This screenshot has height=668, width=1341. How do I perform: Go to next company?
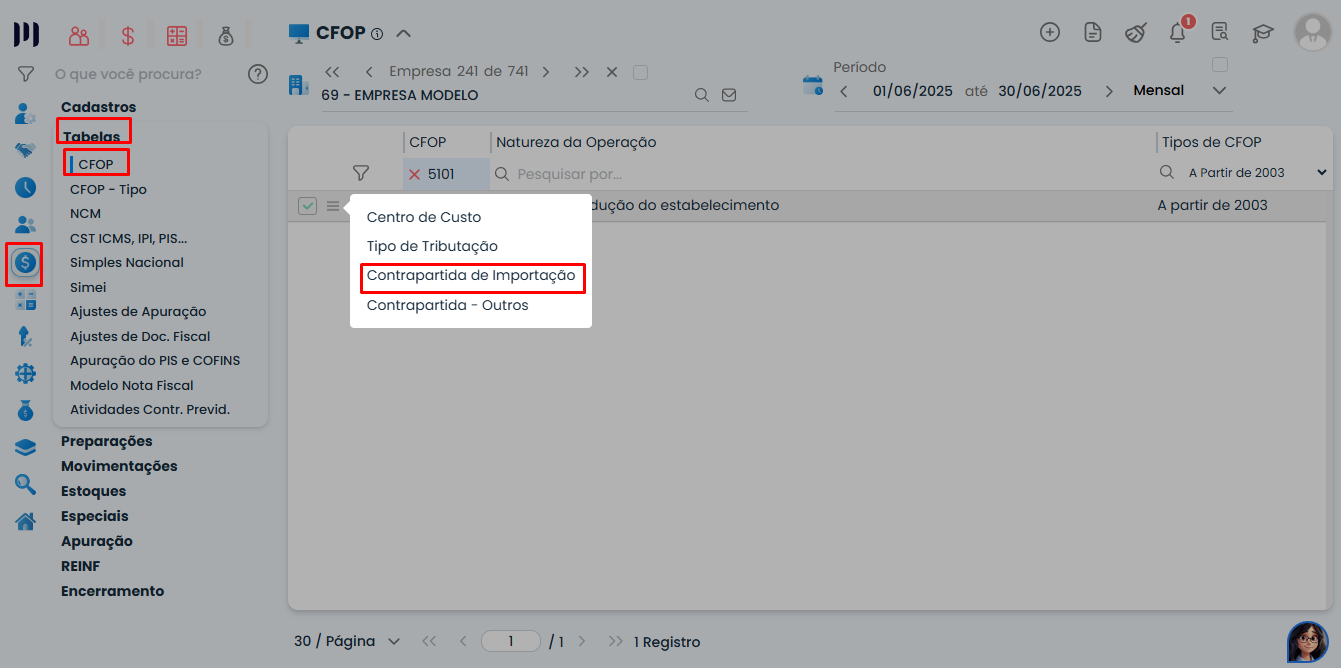(x=546, y=72)
